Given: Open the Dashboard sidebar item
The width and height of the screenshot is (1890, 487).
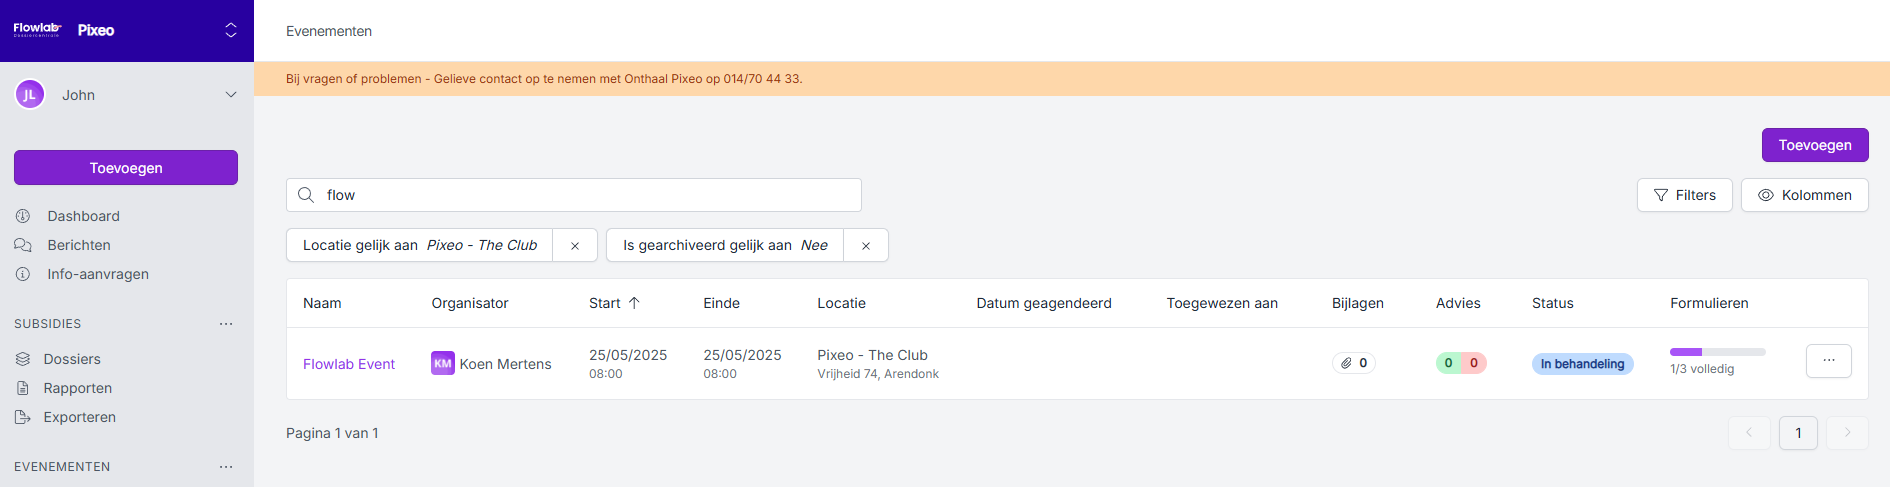Looking at the screenshot, I should pos(83,216).
